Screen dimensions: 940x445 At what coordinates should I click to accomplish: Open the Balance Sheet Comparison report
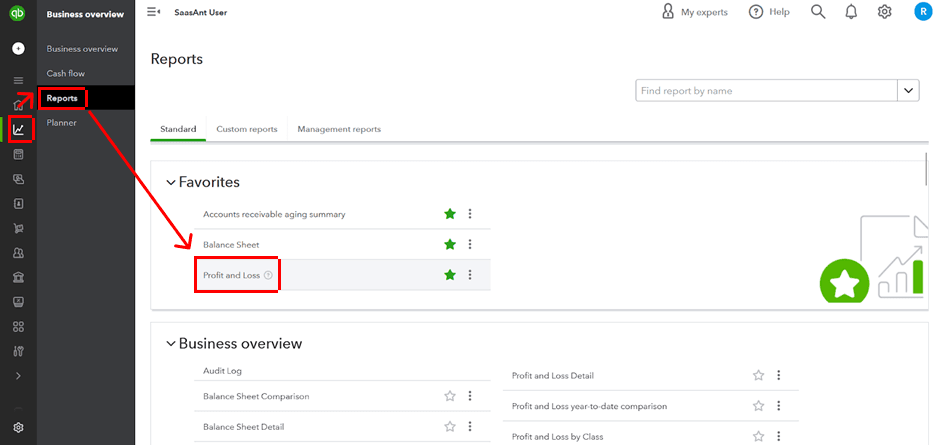pos(256,396)
